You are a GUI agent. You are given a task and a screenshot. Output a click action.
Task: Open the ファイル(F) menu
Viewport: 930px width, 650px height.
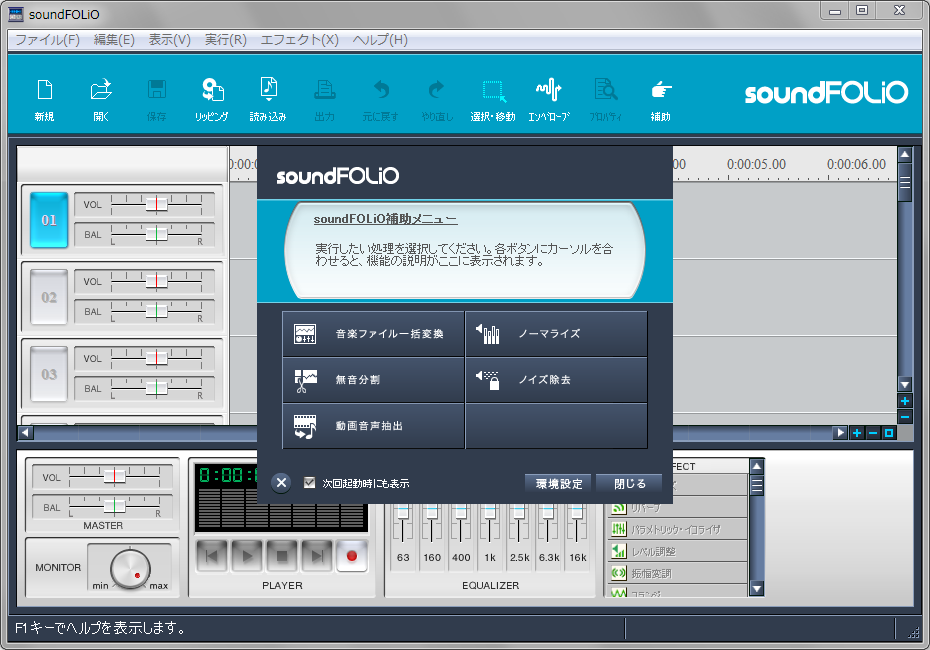[47, 40]
